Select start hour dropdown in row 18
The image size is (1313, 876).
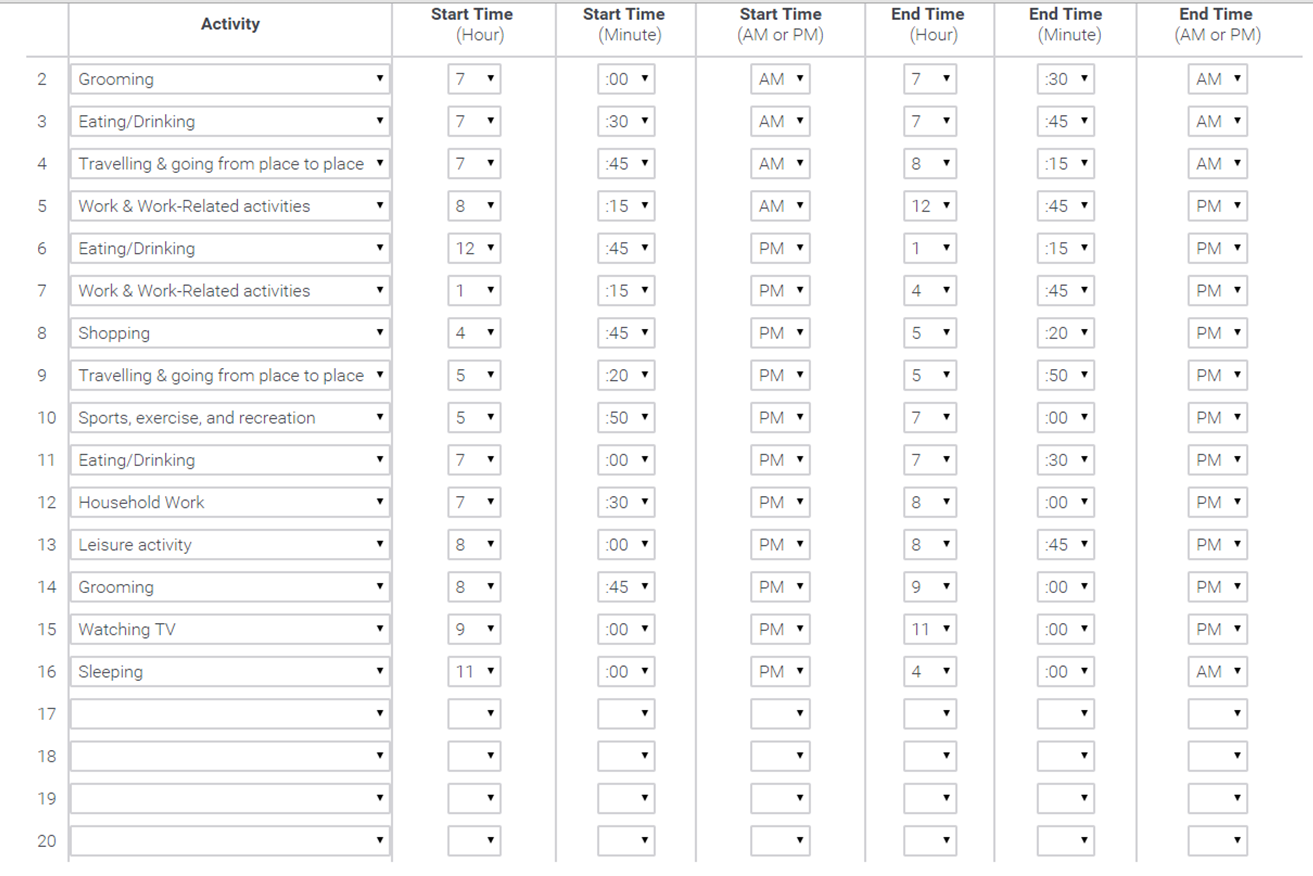[474, 757]
